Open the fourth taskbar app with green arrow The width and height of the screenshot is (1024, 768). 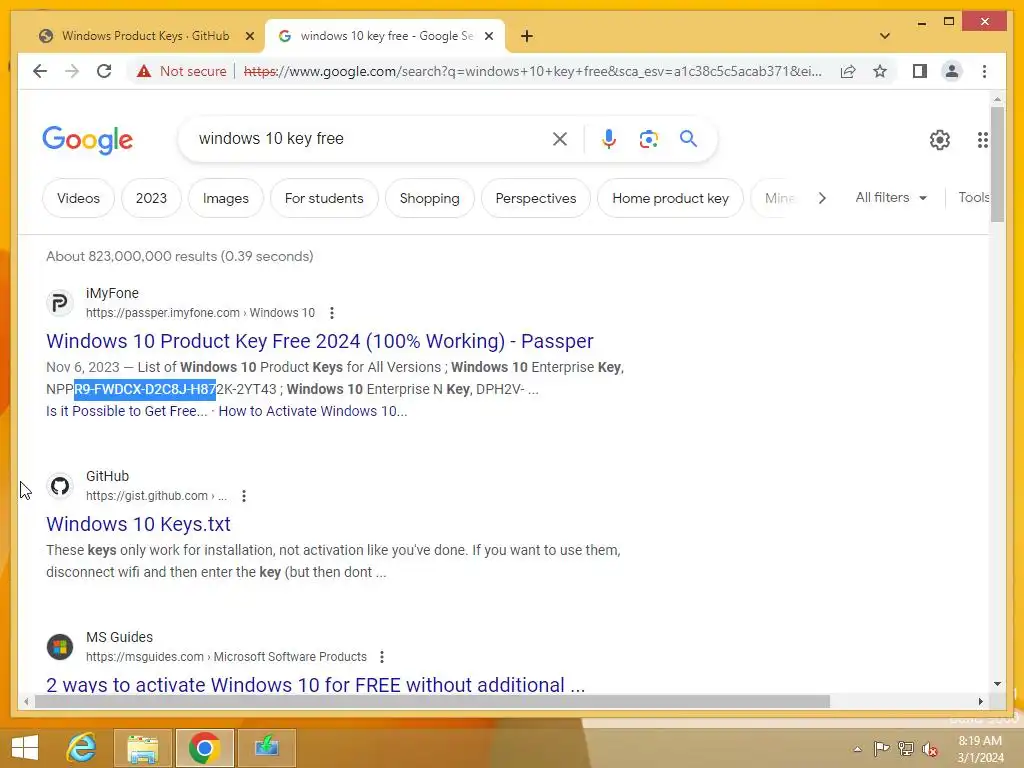pyautogui.click(x=266, y=748)
